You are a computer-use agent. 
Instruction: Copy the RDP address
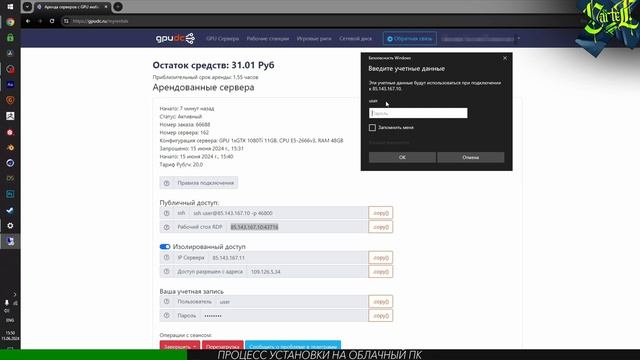pos(380,227)
